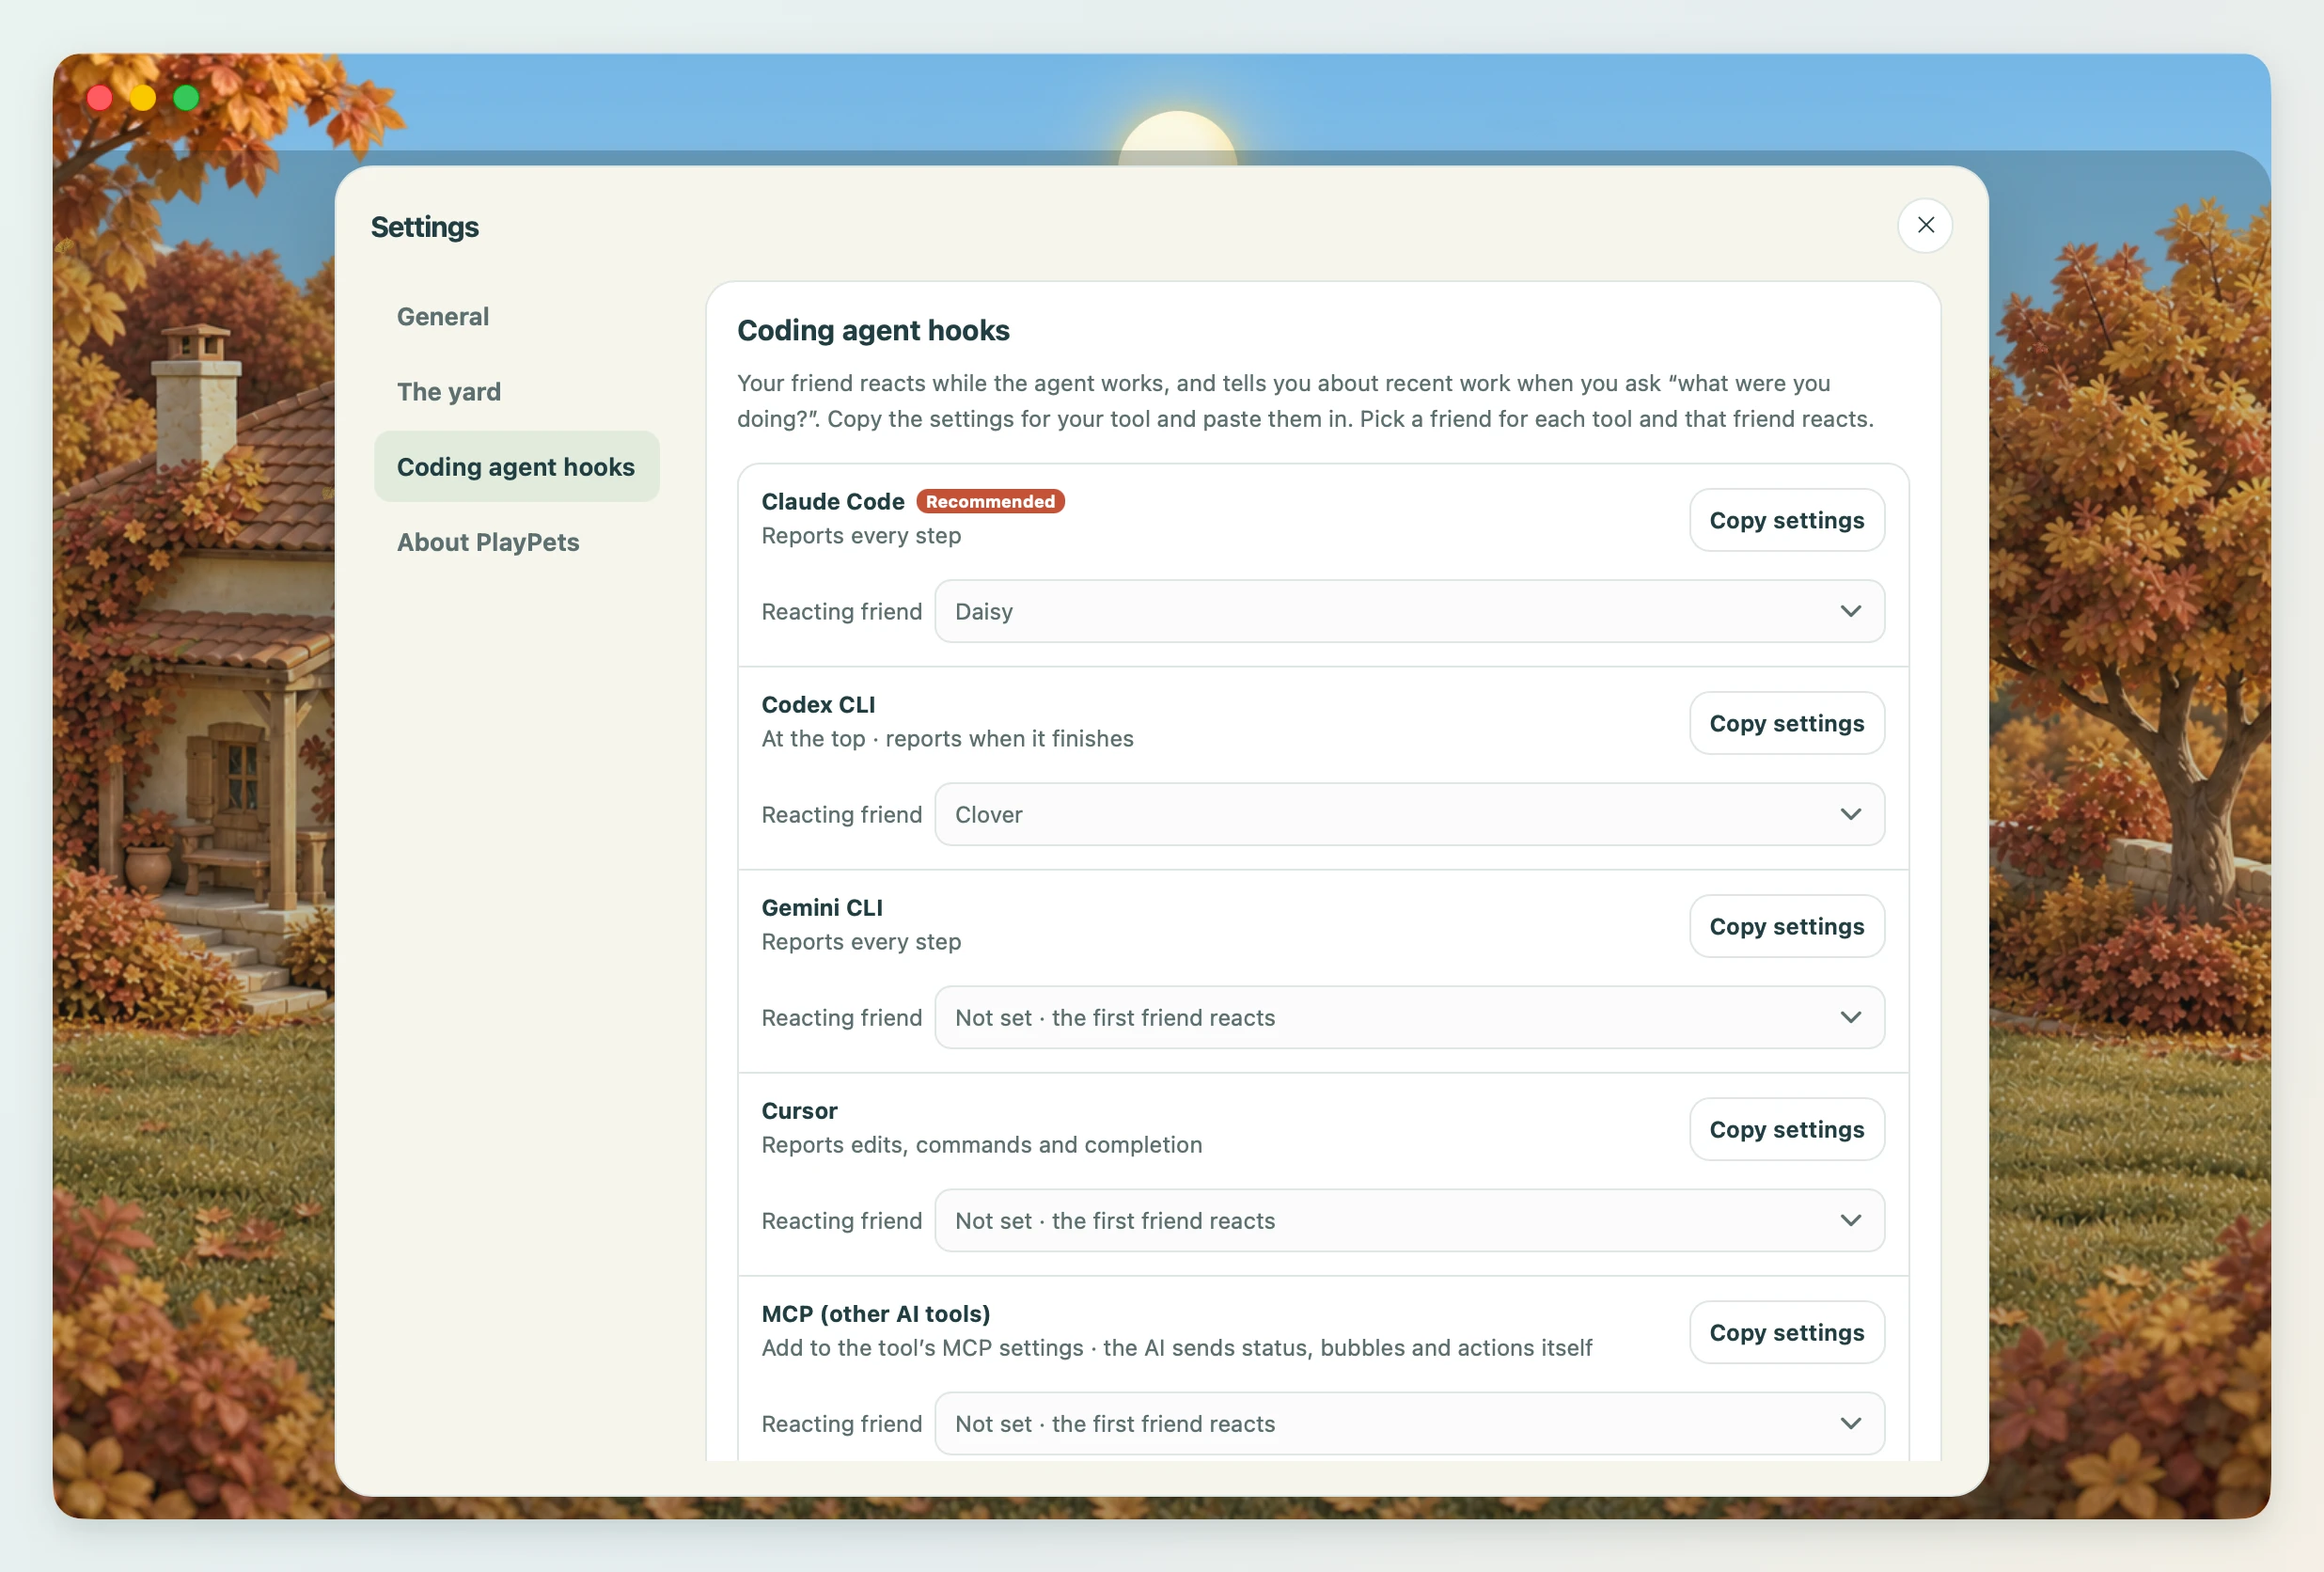Viewport: 2324px width, 1572px height.
Task: Click the red macOS close window button
Action: 99,97
